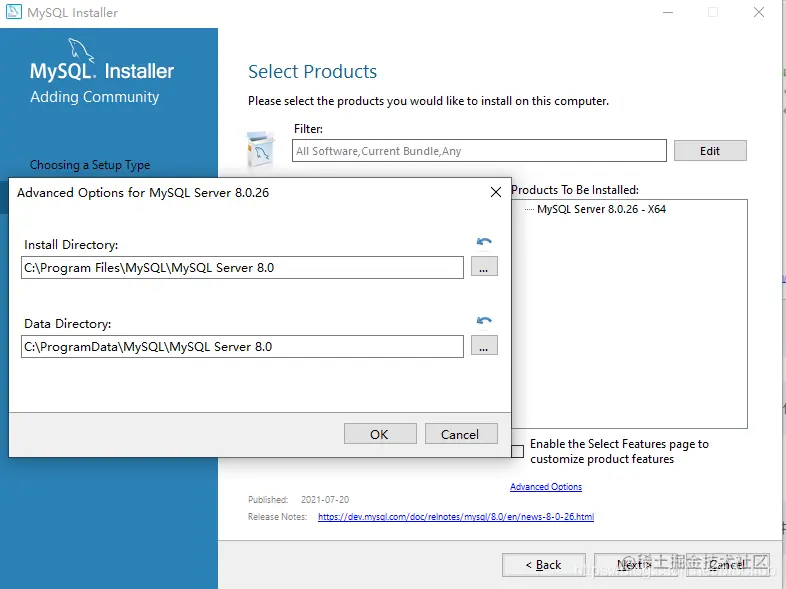Click the MySQL product box icon
Viewport: 786px width, 589px height.
click(261, 148)
